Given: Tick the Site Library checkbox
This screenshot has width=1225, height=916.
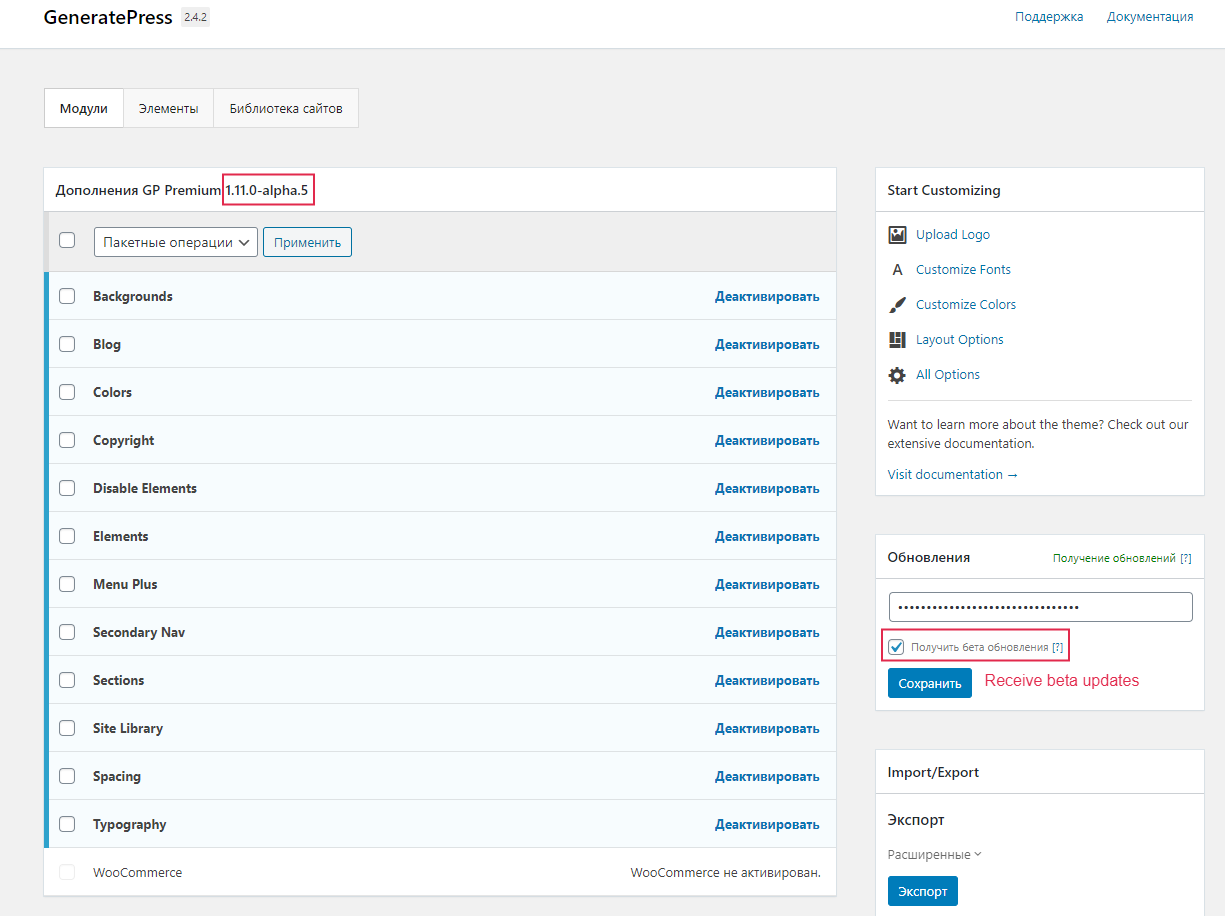Looking at the screenshot, I should click(67, 728).
